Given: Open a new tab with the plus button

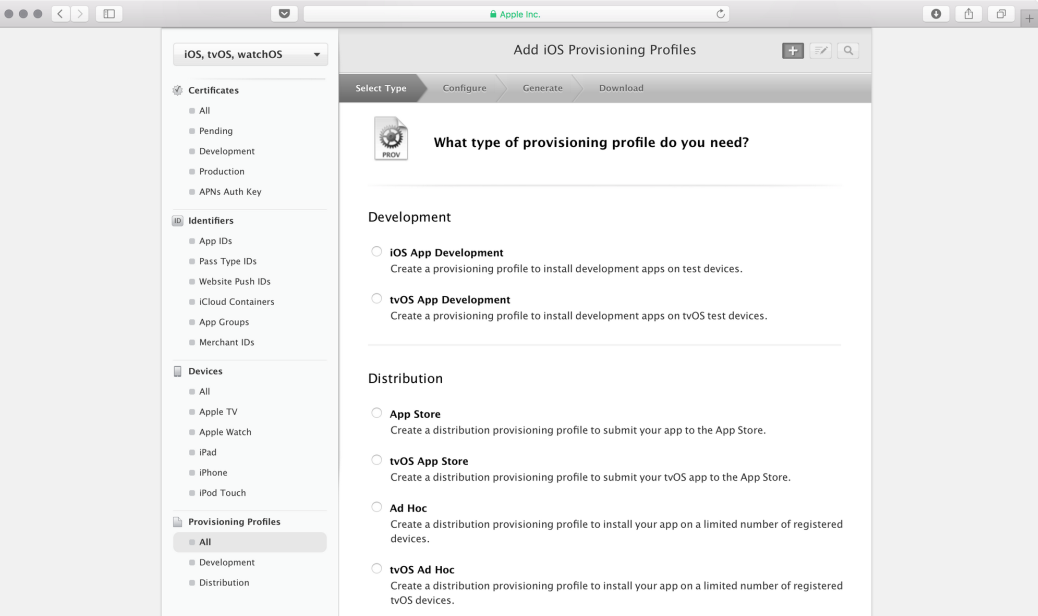Looking at the screenshot, I should tap(1029, 19).
